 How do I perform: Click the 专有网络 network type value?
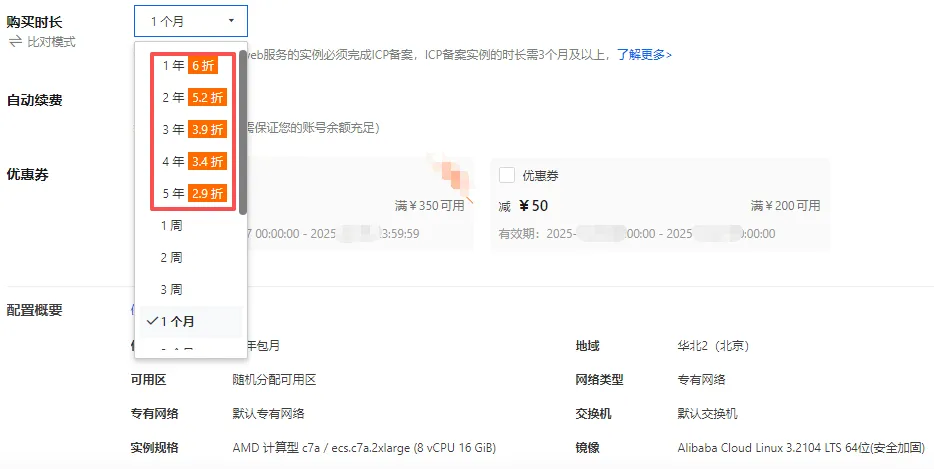701,380
